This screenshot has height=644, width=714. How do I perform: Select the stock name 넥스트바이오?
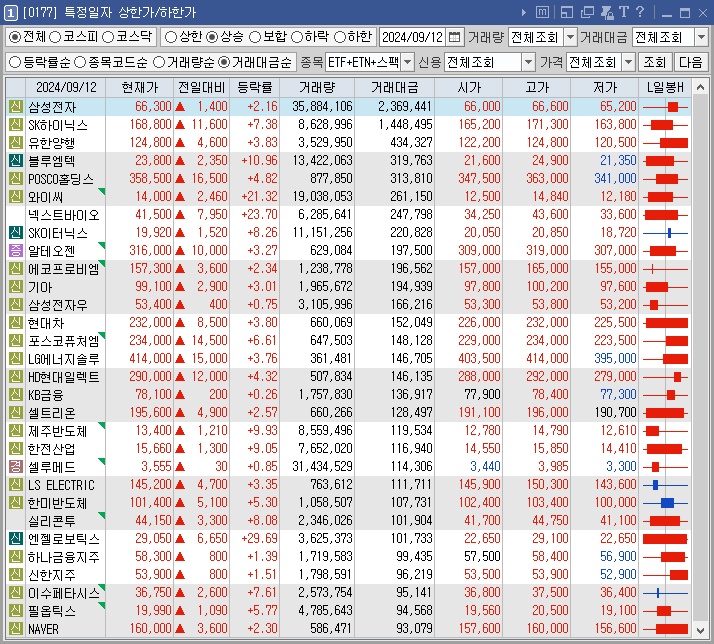[x=63, y=215]
